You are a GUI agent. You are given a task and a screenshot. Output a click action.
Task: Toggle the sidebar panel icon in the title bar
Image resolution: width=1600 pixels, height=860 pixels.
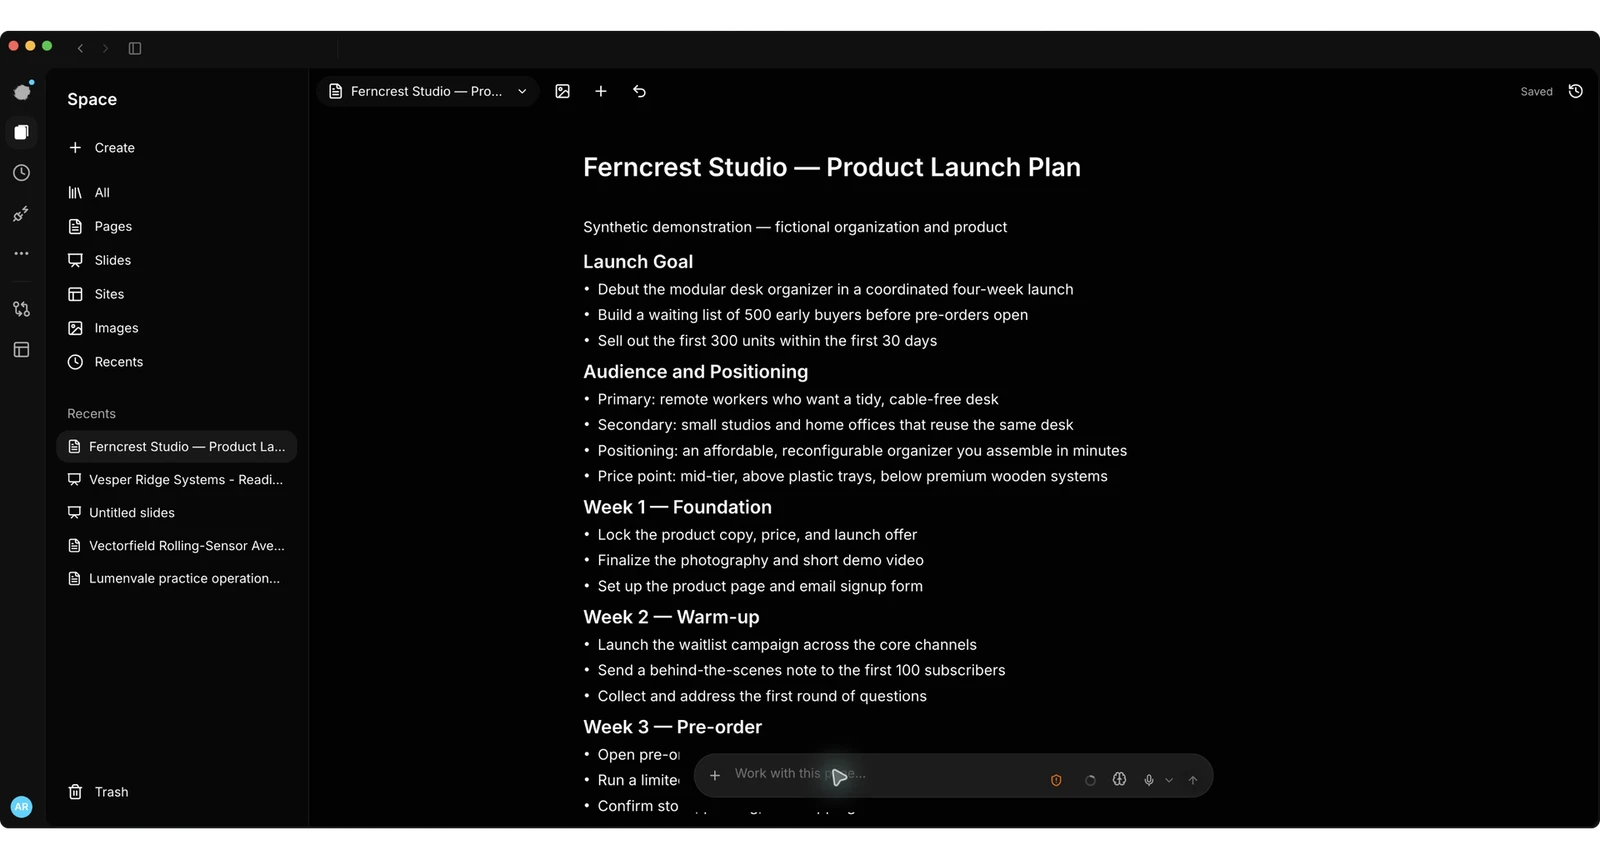click(x=135, y=48)
